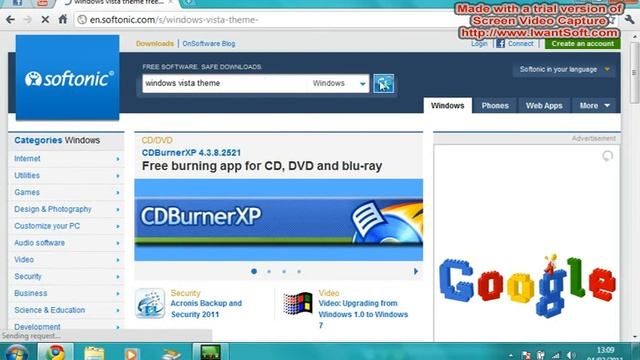Click the browser forward arrow
640x360 pixels.
tap(28, 20)
